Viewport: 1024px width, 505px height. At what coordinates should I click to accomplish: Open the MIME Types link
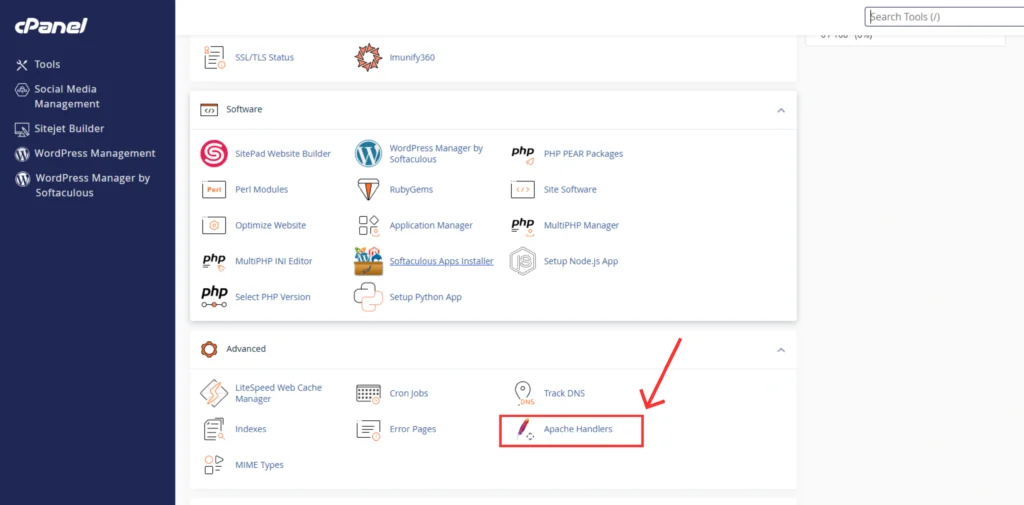pos(259,465)
